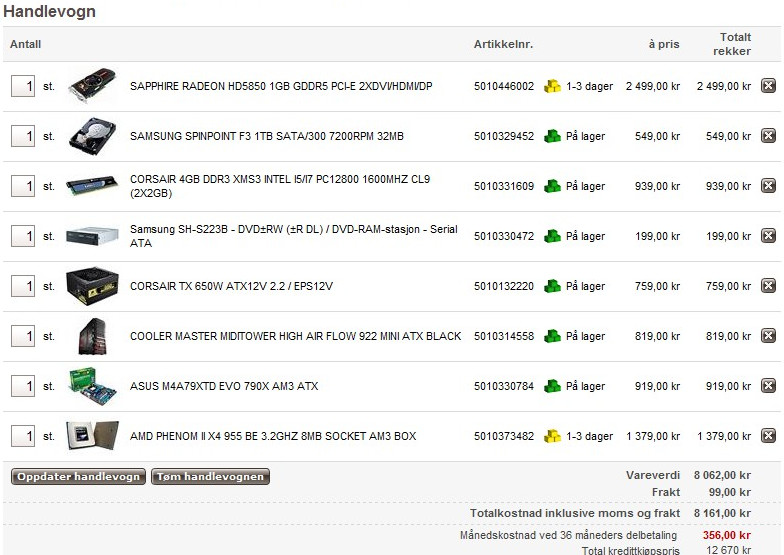784x555 pixels.
Task: Click the Total kredittkjøpspris value 12 670 kr
Action: point(728,550)
